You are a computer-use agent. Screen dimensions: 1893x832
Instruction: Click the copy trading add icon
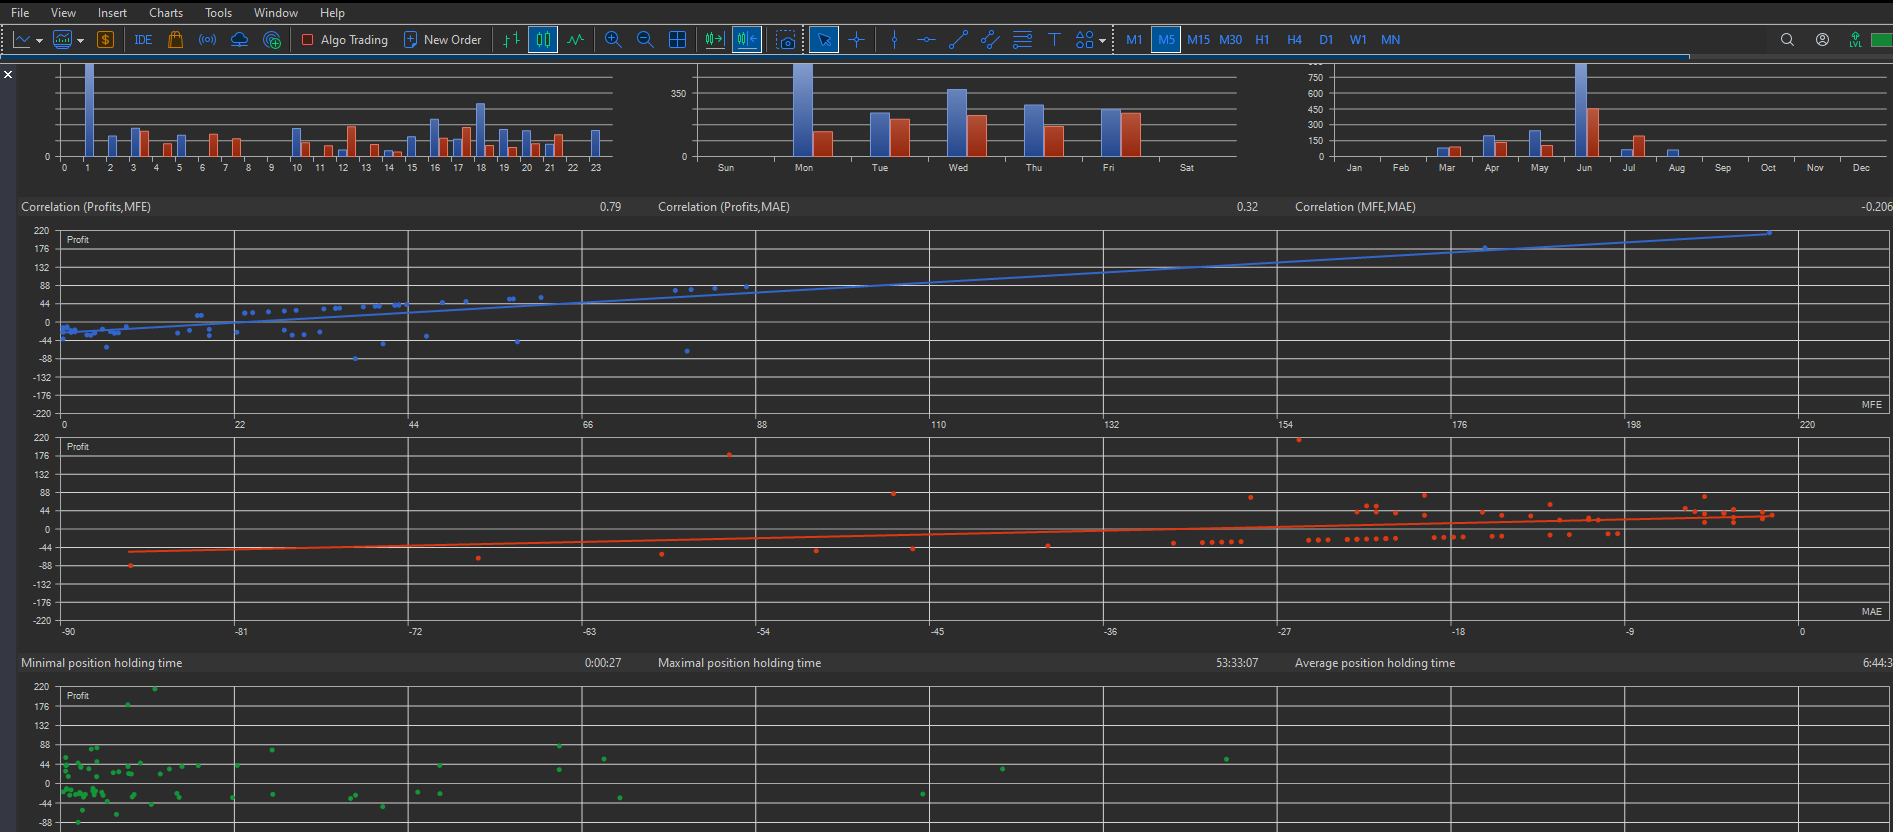tap(271, 40)
